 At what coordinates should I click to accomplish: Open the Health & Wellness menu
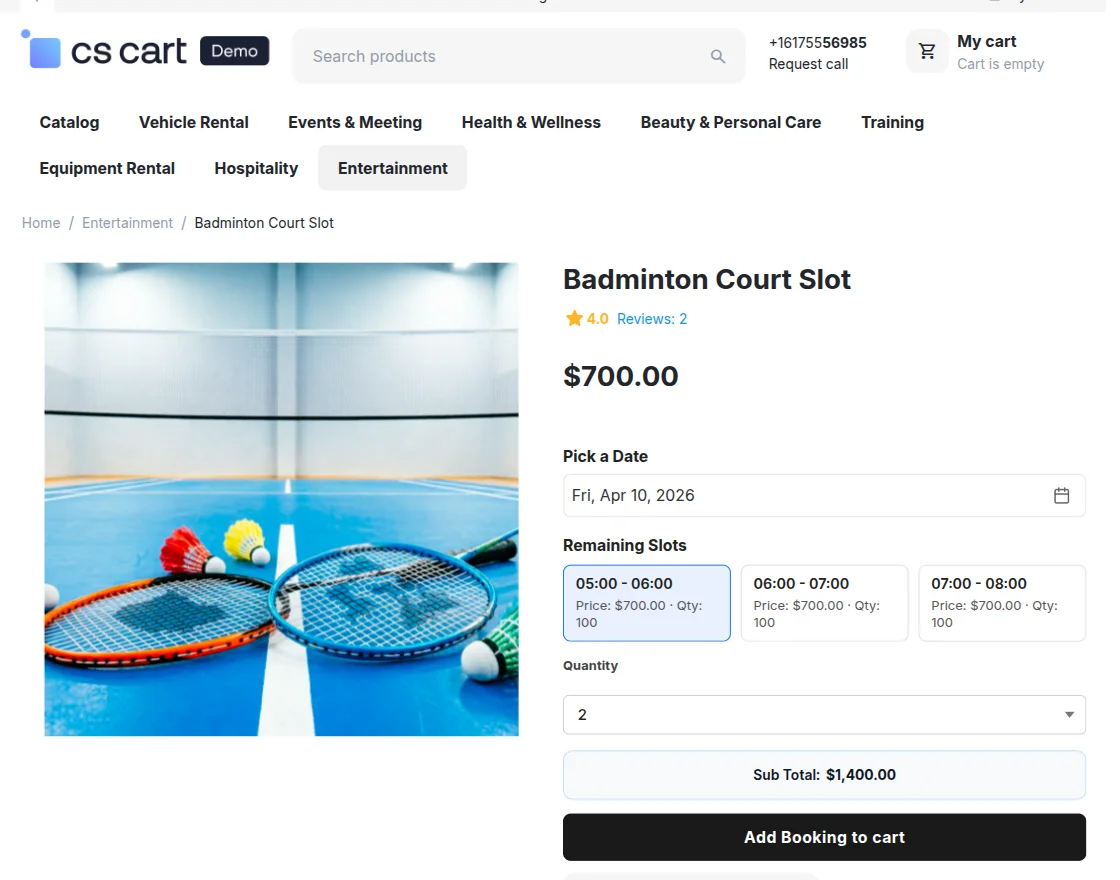tap(531, 122)
